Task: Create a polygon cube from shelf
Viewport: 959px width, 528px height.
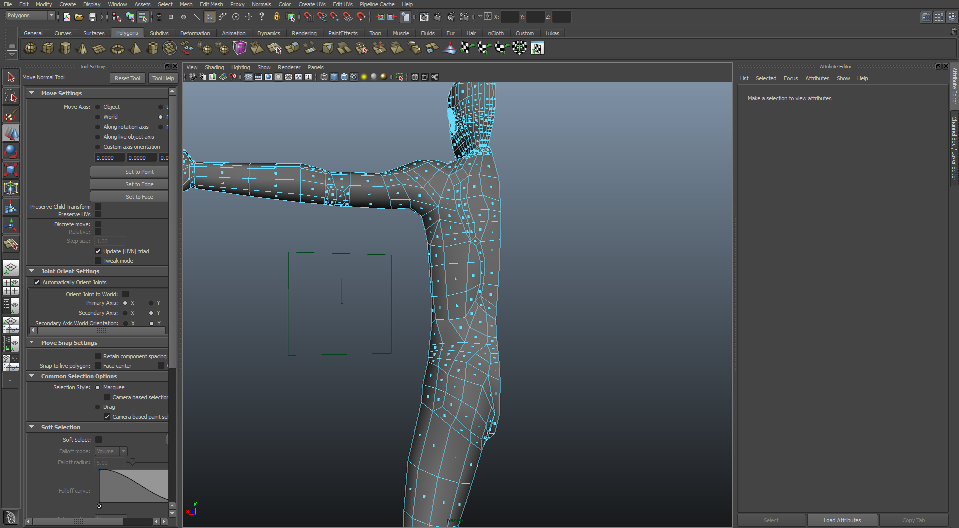Action: pyautogui.click(x=48, y=48)
